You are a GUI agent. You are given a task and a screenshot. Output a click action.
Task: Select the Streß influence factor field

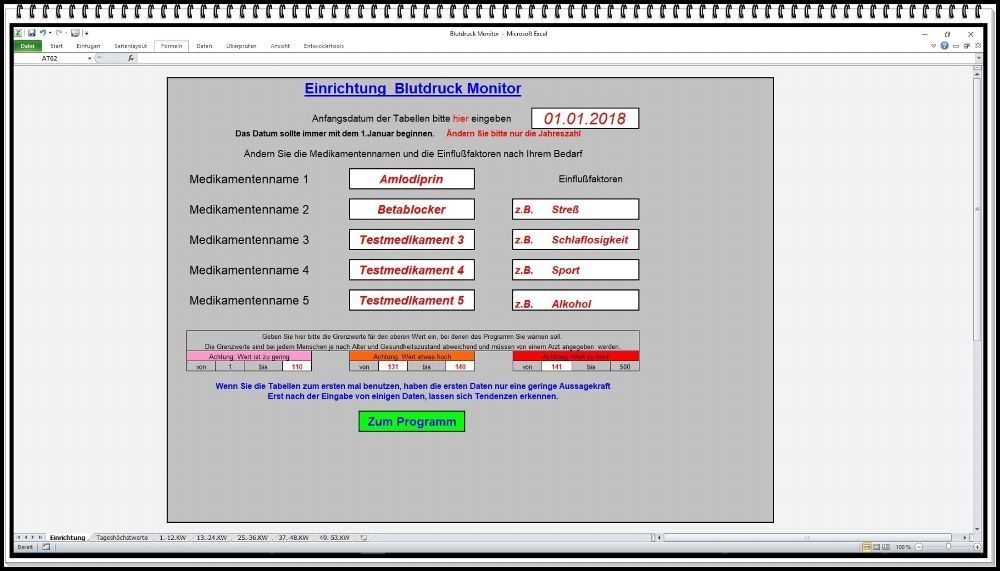575,210
